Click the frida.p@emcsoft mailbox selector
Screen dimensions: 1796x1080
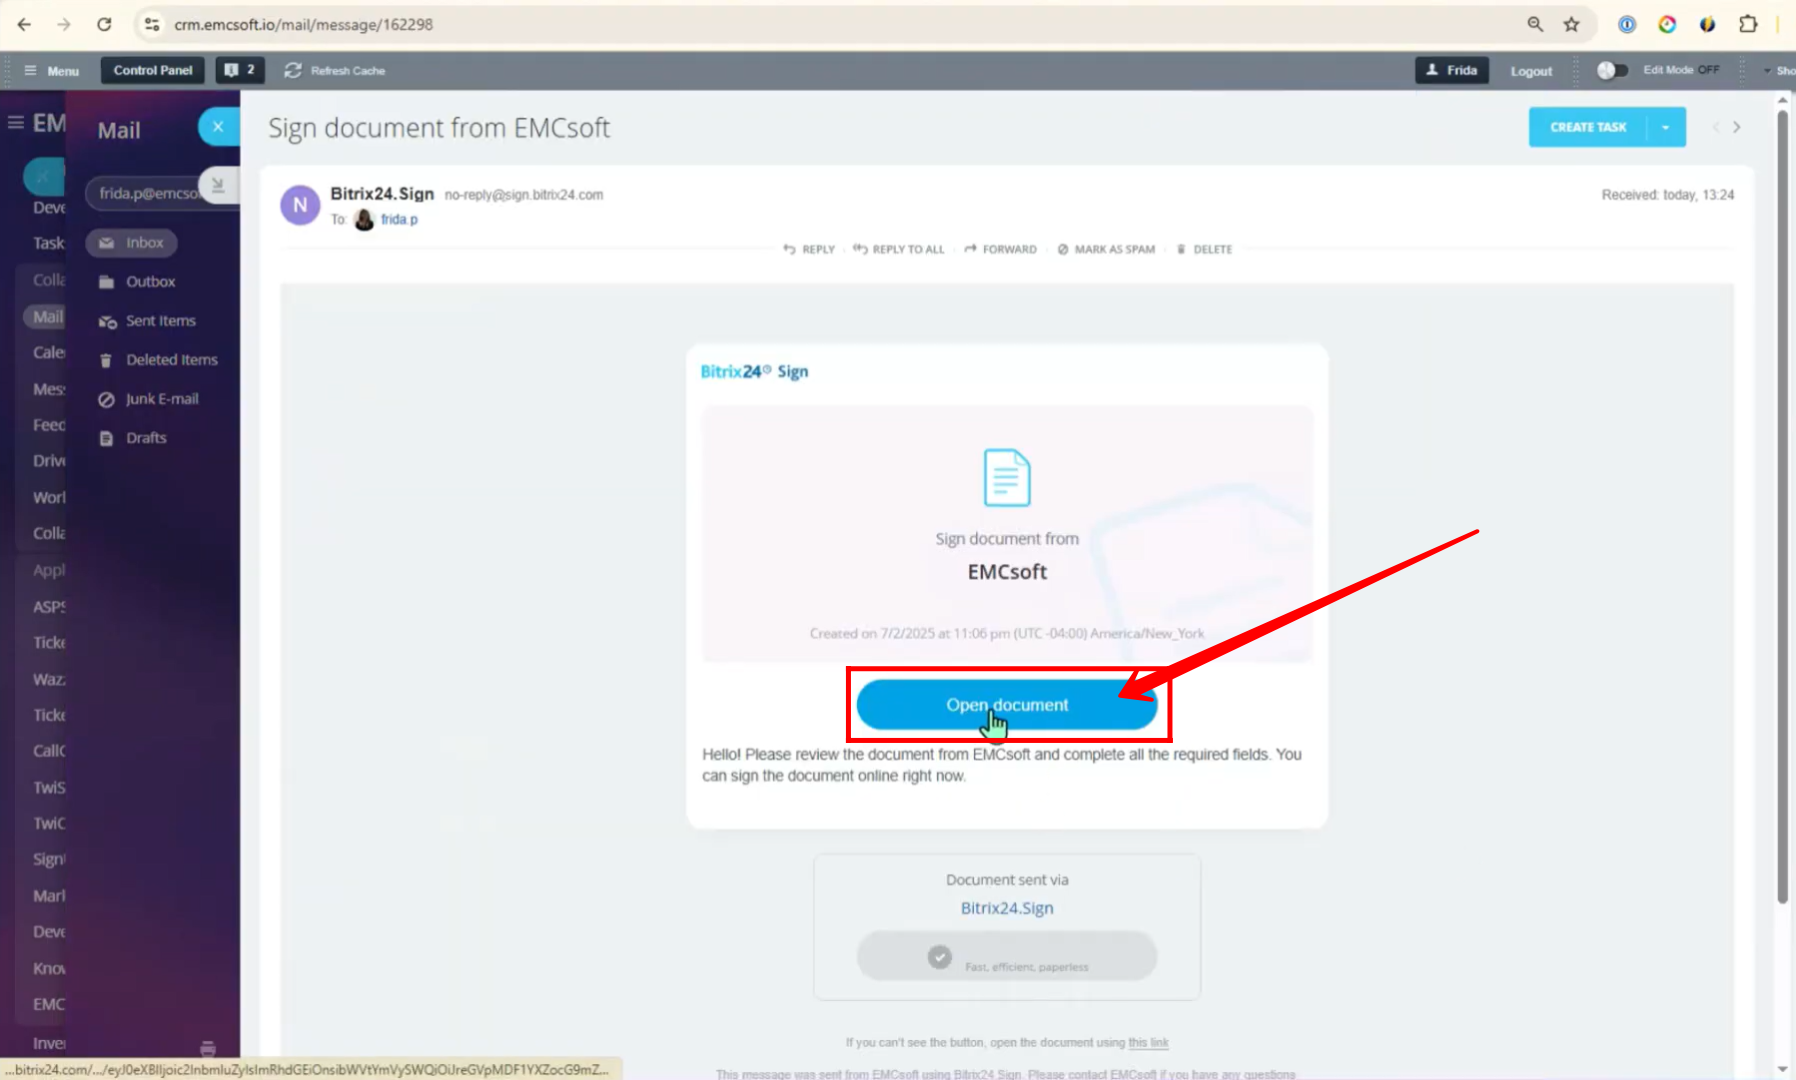145,193
